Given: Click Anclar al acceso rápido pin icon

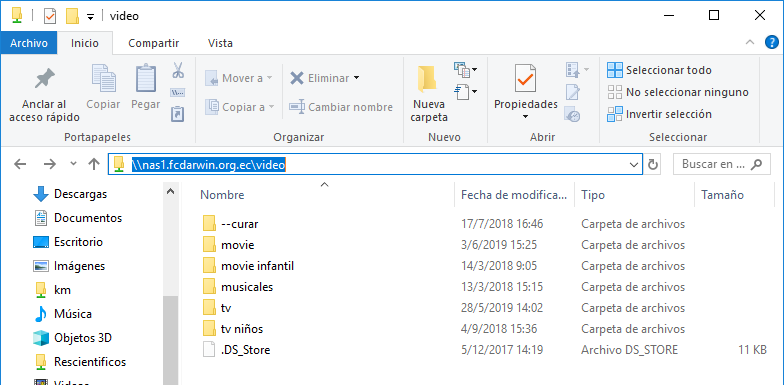Looking at the screenshot, I should pos(44,80).
